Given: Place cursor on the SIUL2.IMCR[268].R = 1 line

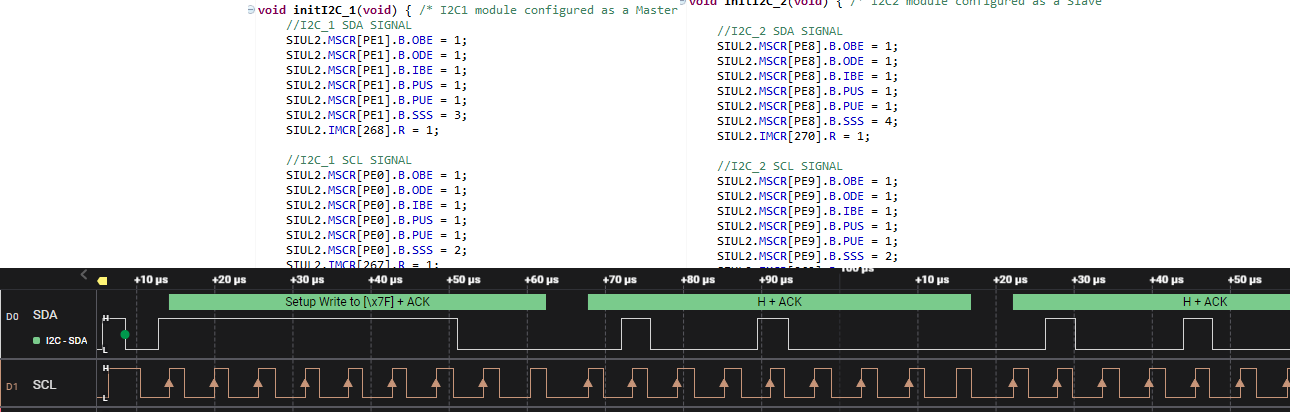Looking at the screenshot, I should click(362, 130).
